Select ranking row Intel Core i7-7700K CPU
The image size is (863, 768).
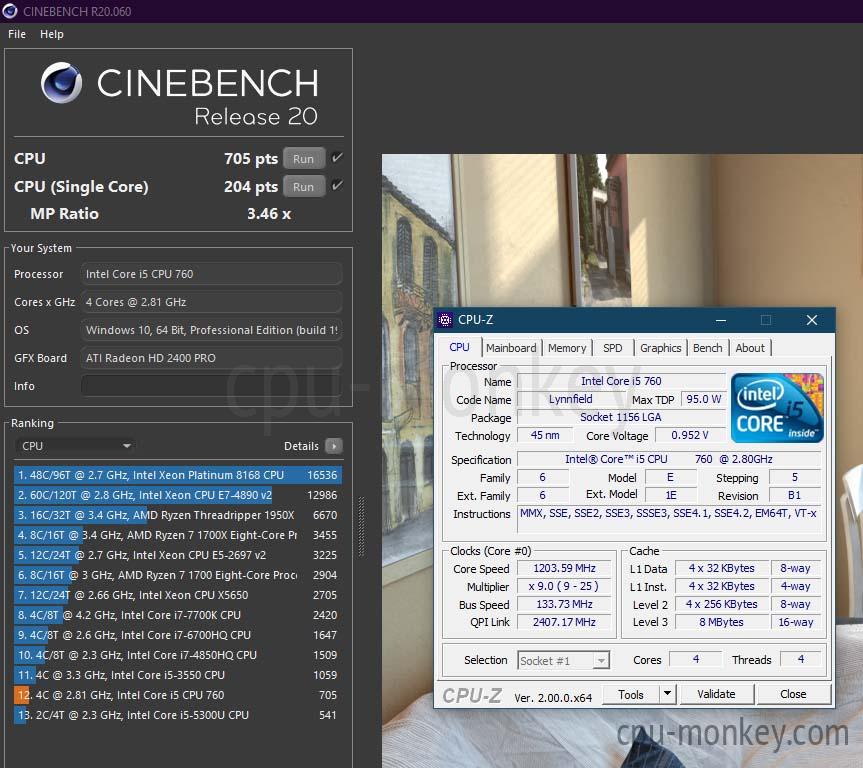[x=178, y=615]
